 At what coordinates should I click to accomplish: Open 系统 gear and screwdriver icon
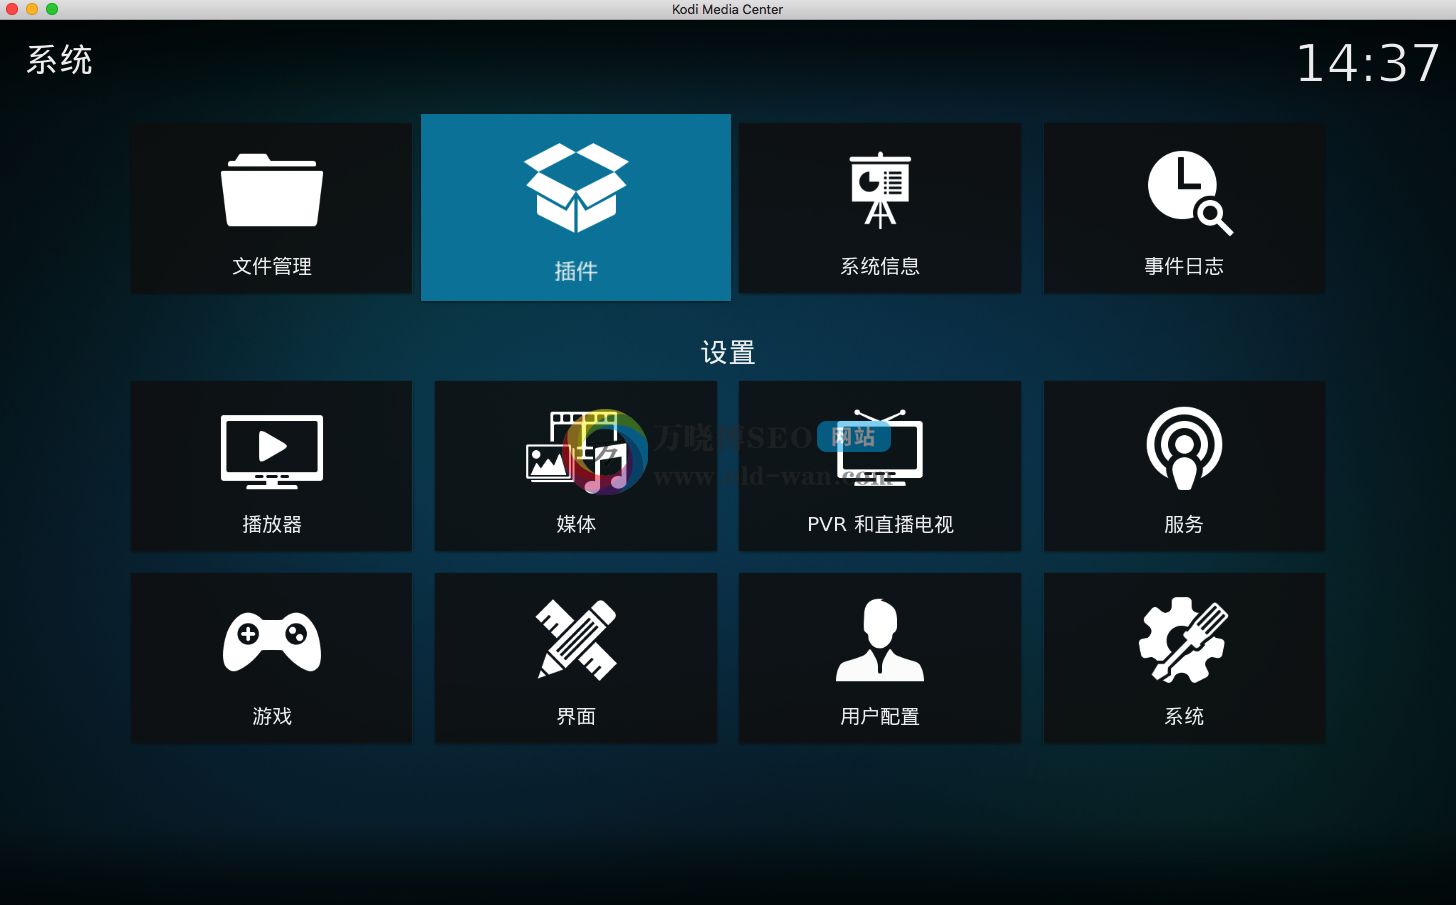tap(1184, 640)
